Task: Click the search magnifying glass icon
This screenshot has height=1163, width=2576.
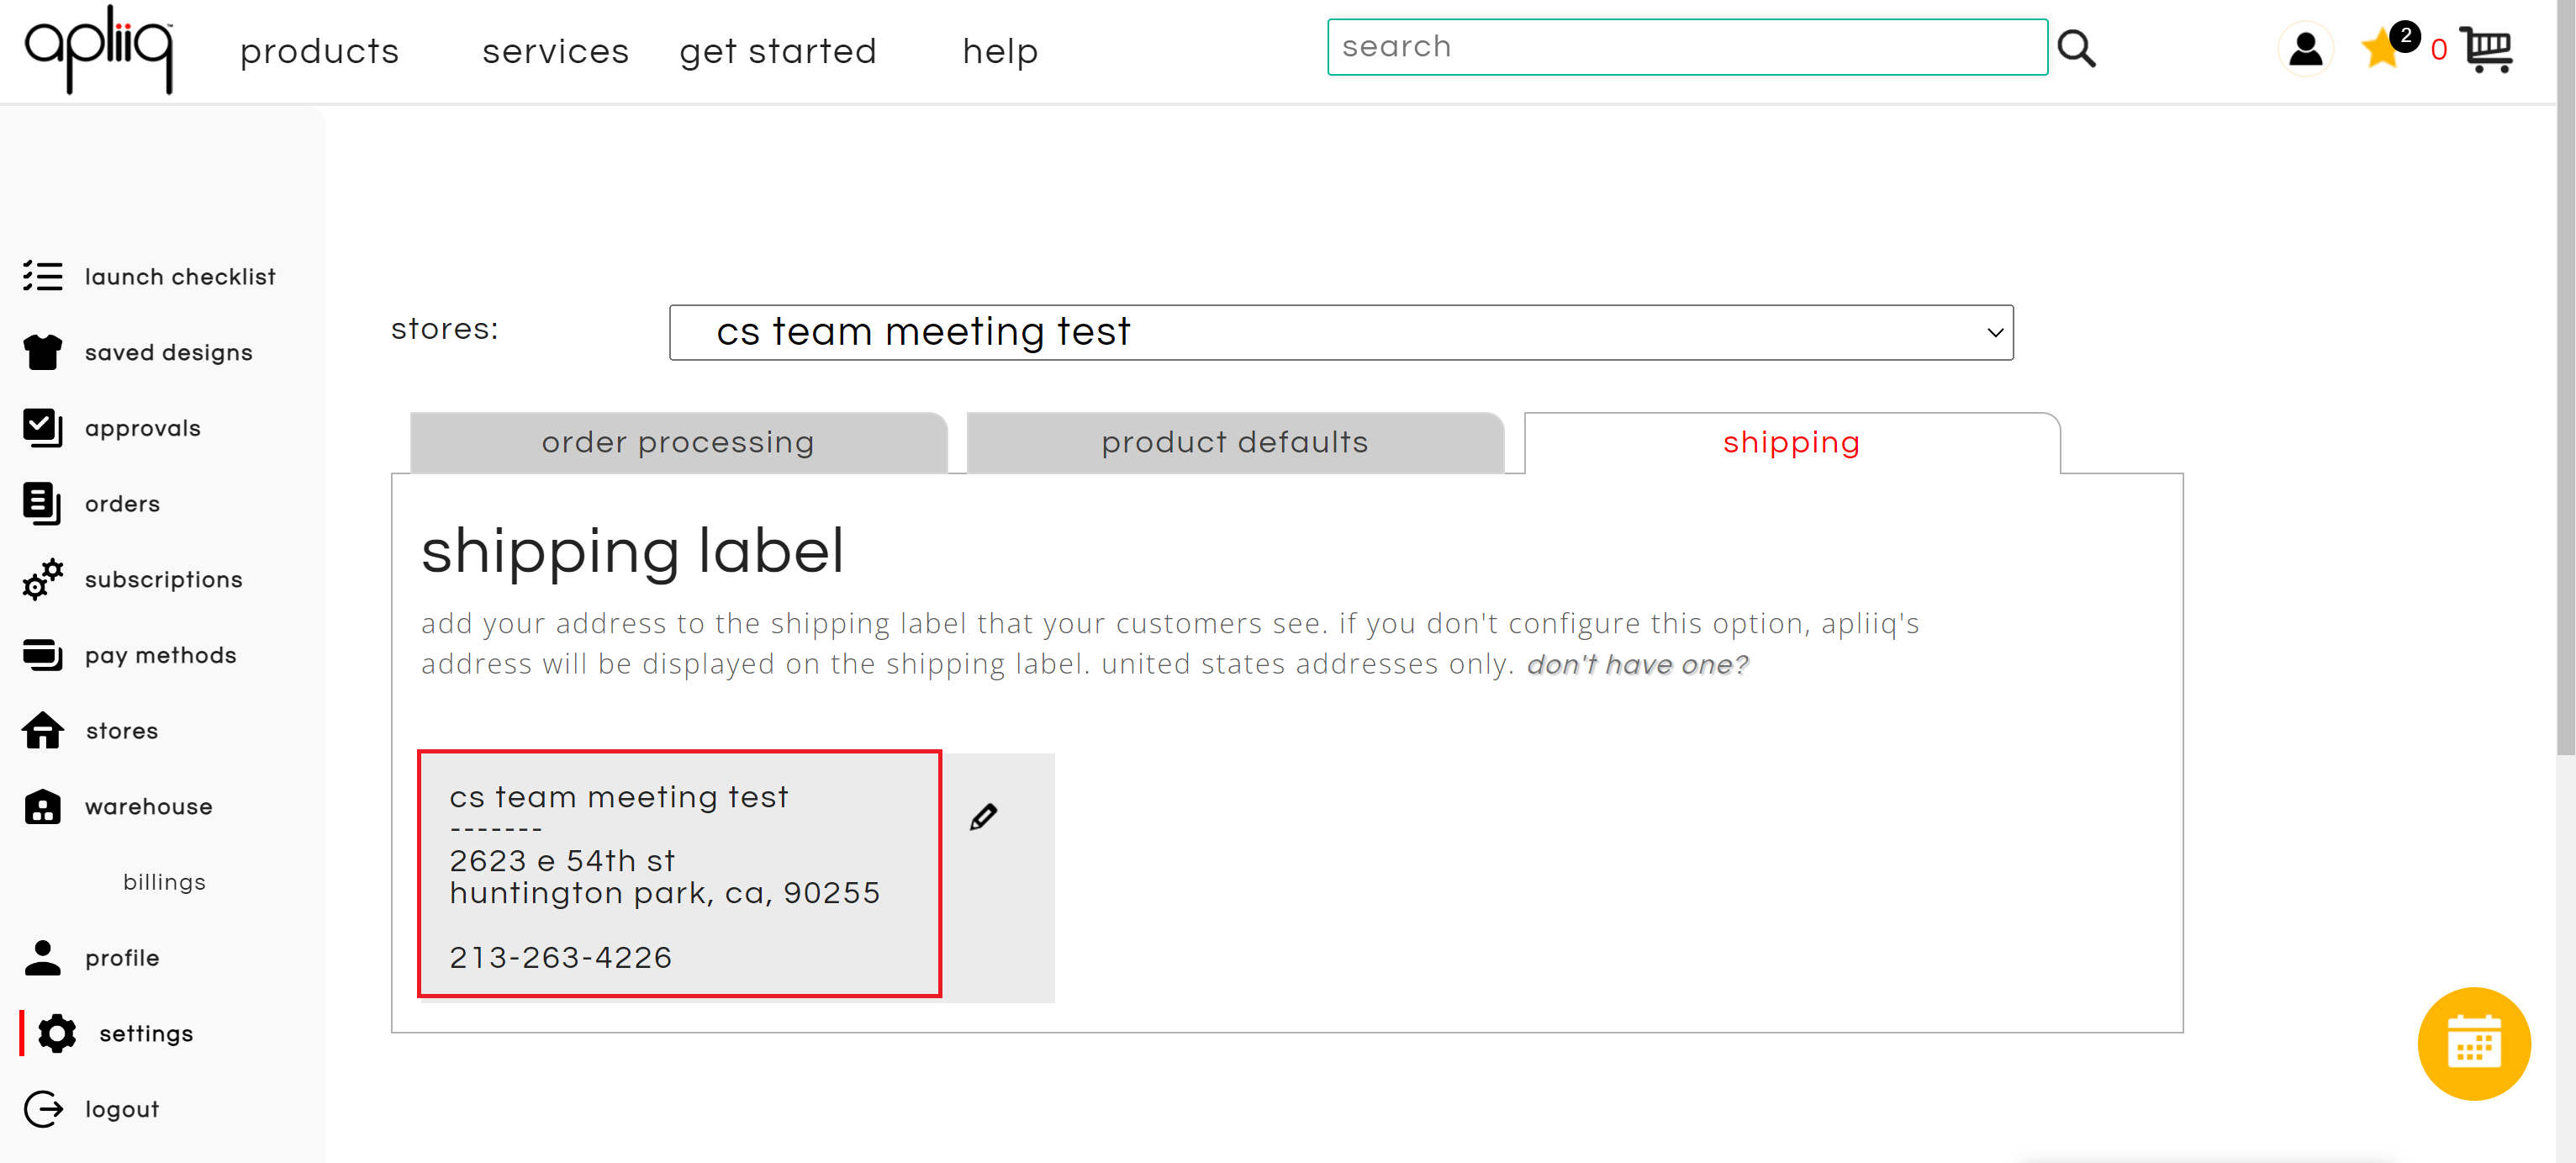Action: 2076,48
